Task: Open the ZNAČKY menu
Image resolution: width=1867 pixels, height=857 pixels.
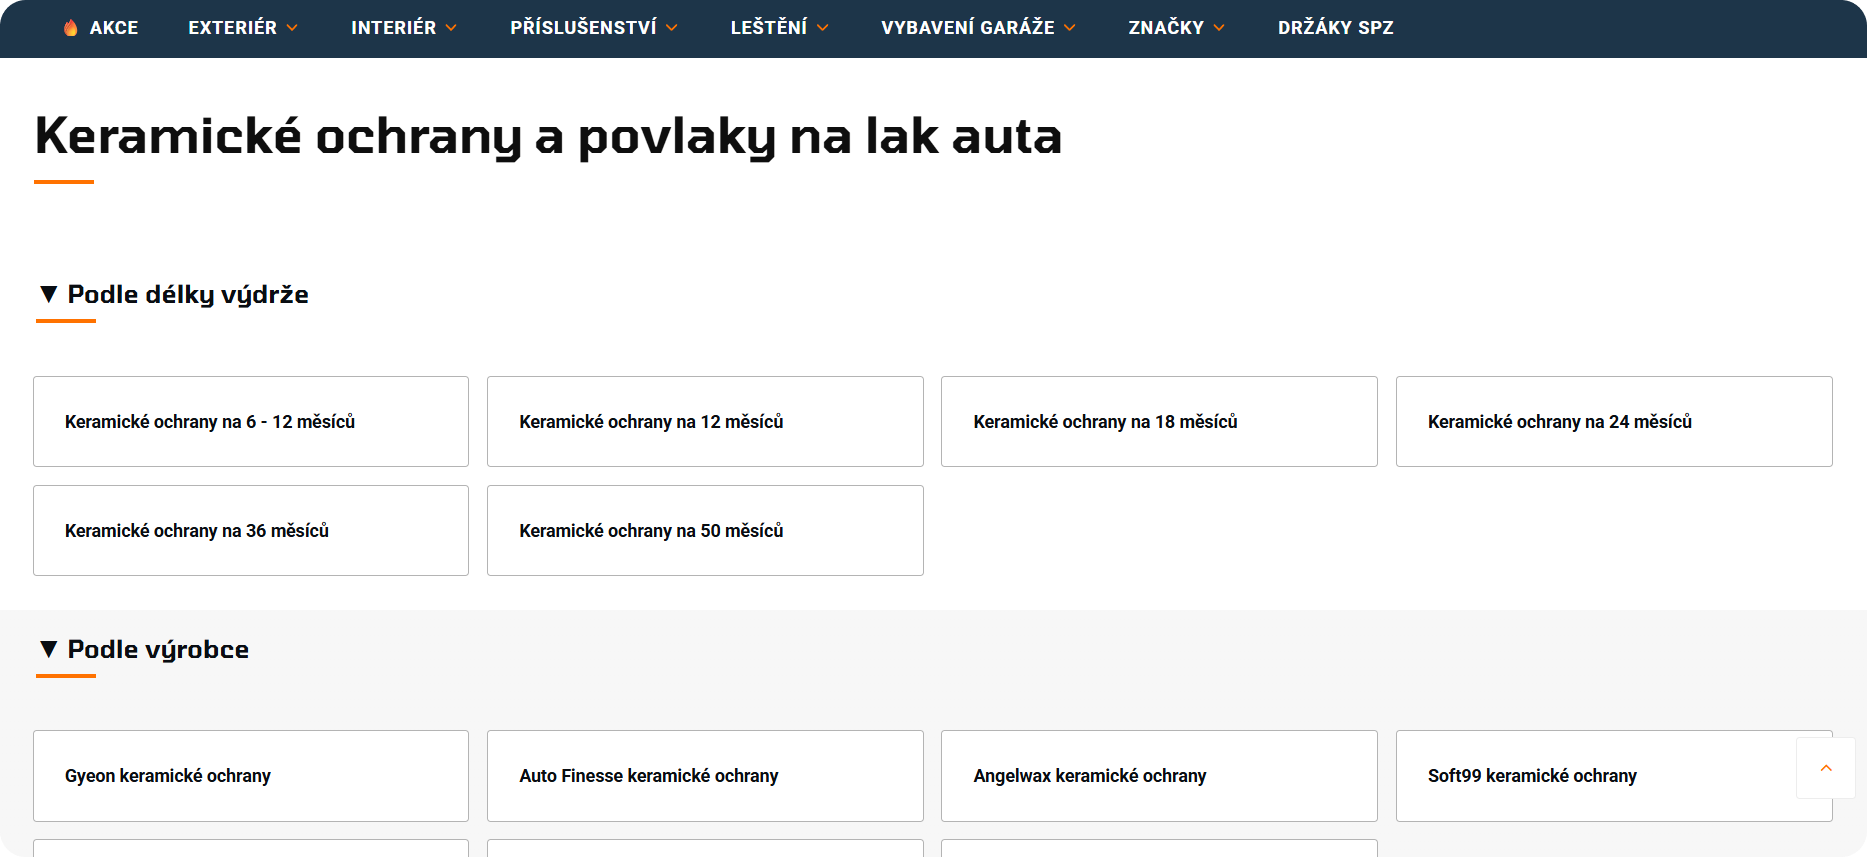Action: point(1166,28)
